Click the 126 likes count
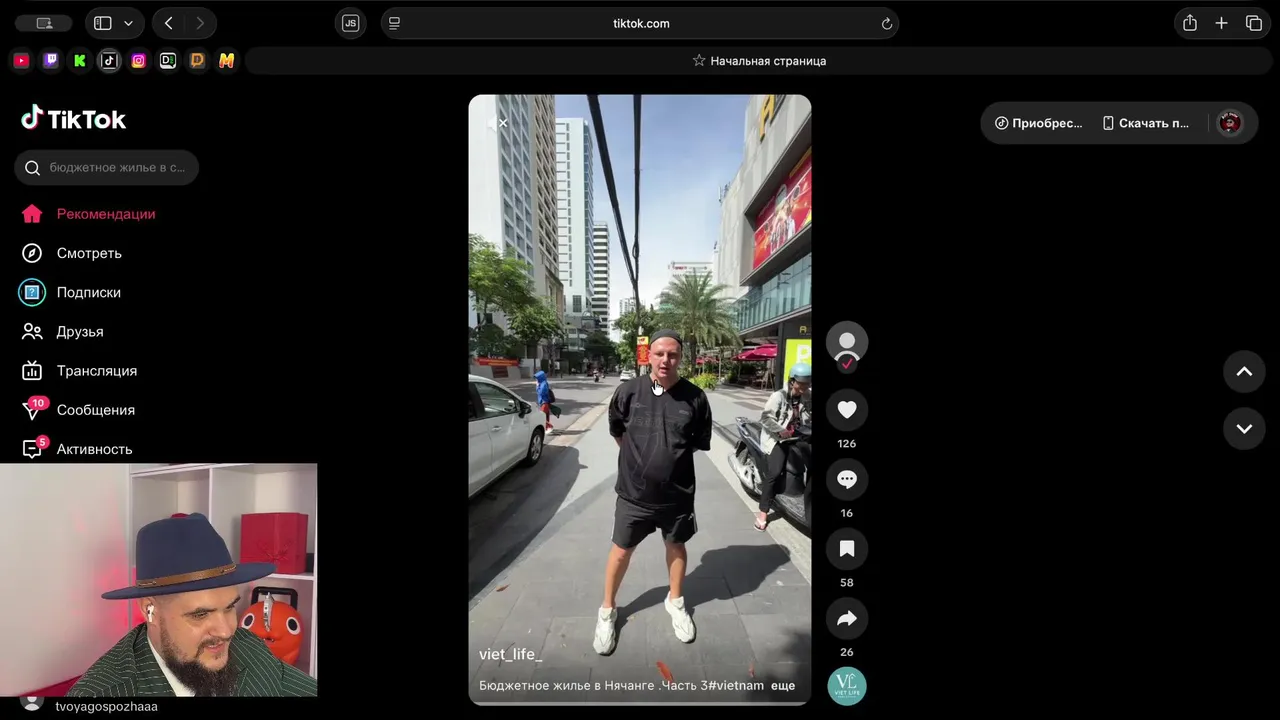The height and width of the screenshot is (720, 1280). [x=847, y=443]
